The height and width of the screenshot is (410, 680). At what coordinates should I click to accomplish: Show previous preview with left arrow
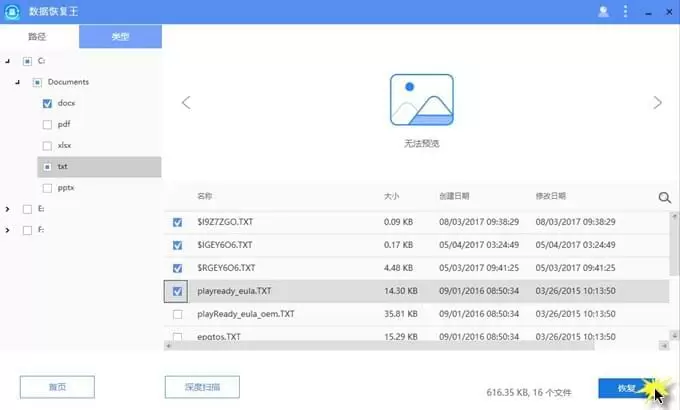click(x=186, y=103)
